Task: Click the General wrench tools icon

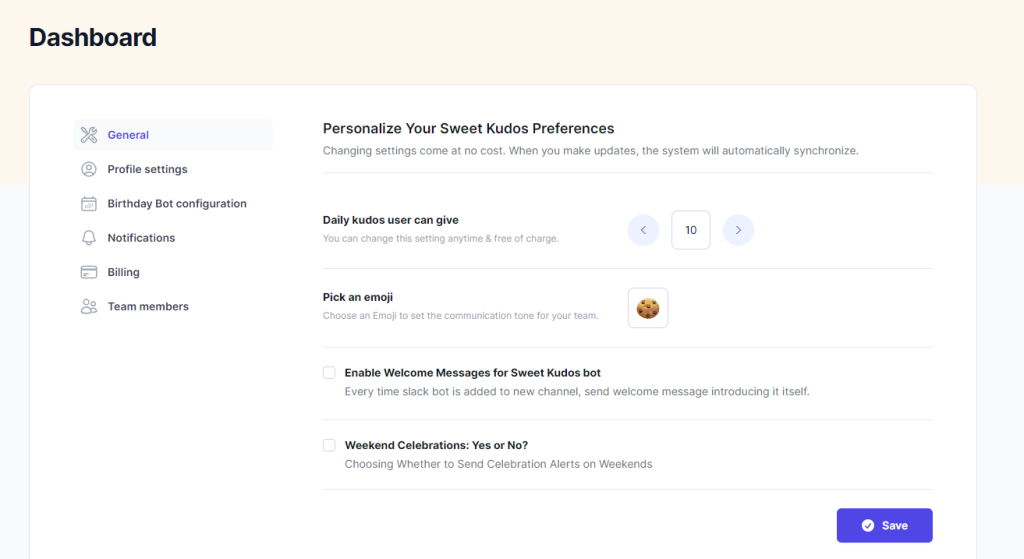Action: coord(89,135)
